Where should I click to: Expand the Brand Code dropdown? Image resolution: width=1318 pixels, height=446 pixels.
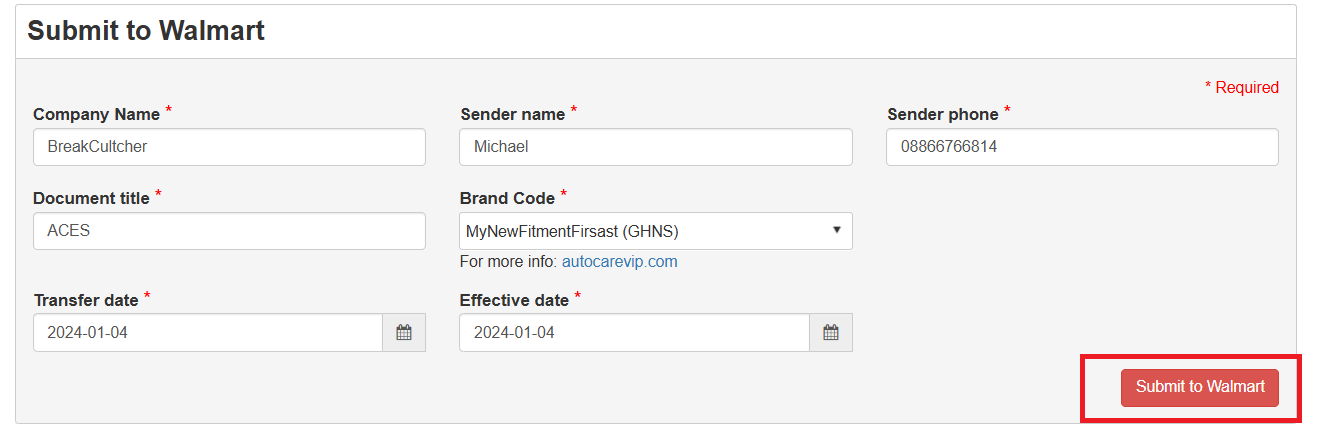655,231
